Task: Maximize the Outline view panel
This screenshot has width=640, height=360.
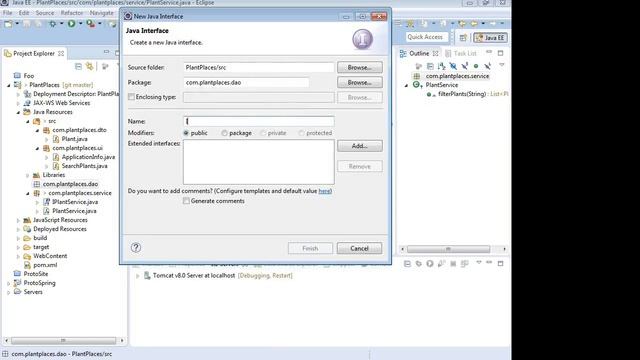Action: point(501,53)
